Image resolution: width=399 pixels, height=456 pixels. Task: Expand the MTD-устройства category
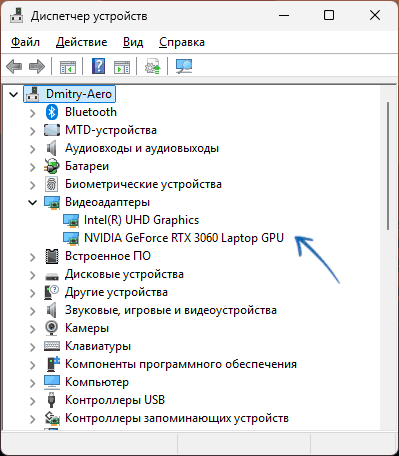pos(32,131)
